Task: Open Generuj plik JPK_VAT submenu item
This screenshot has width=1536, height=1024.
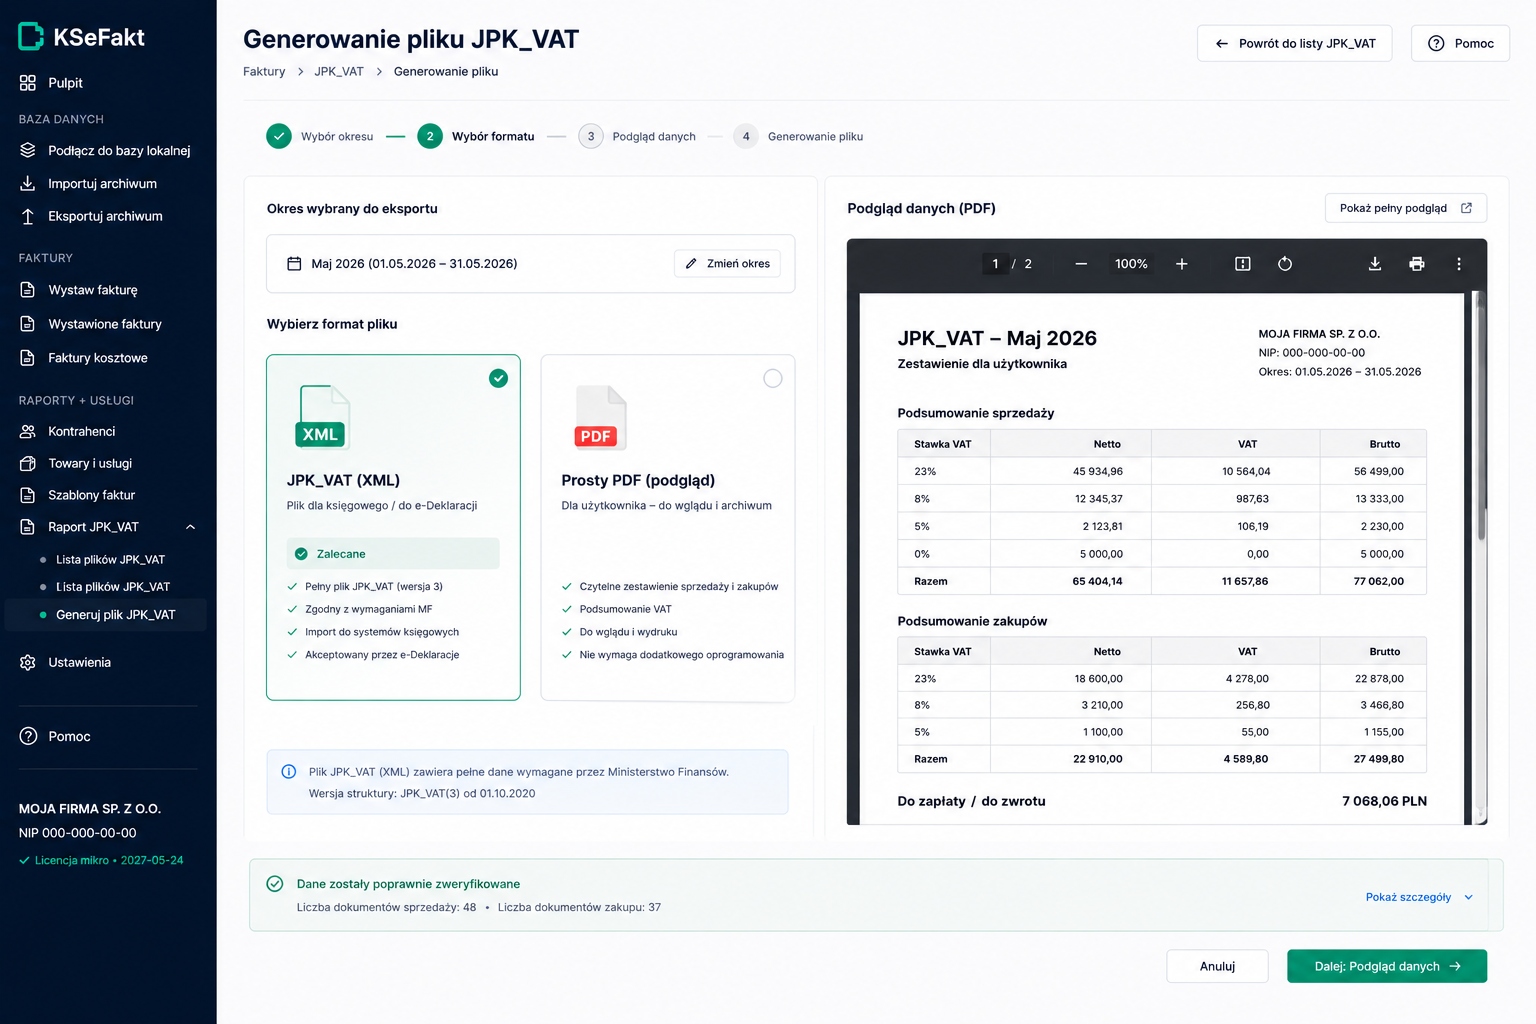Action: coord(106,615)
